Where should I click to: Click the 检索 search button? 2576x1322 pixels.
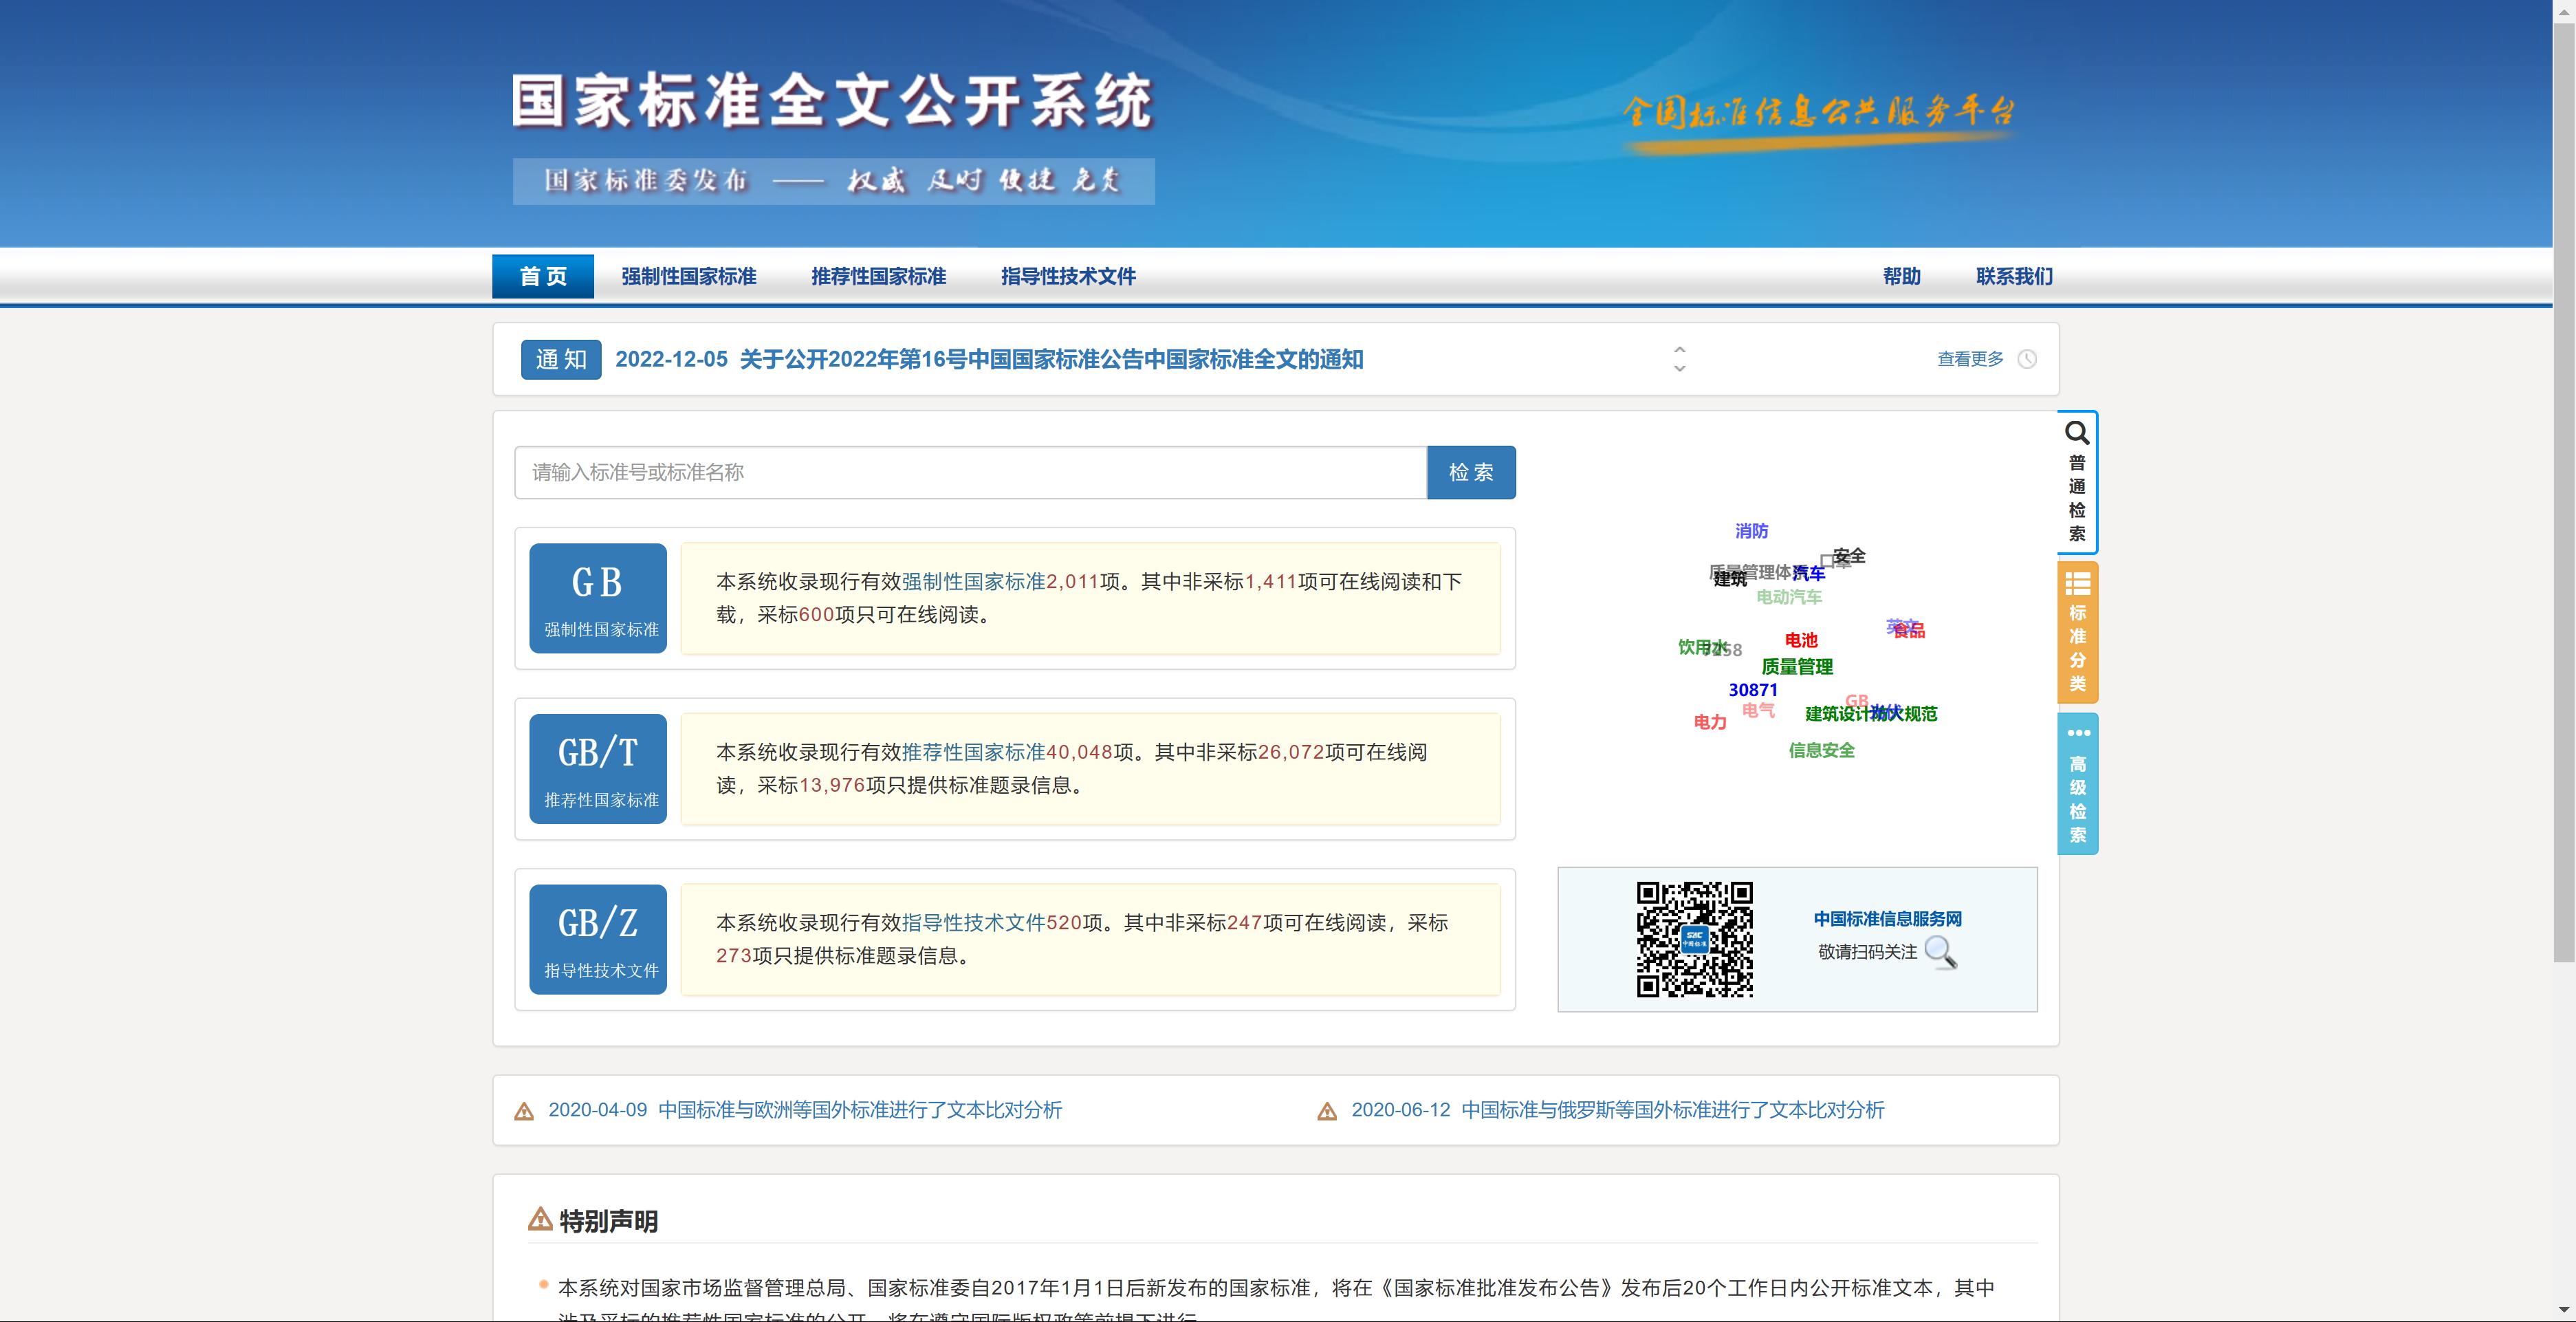pyautogui.click(x=1470, y=472)
